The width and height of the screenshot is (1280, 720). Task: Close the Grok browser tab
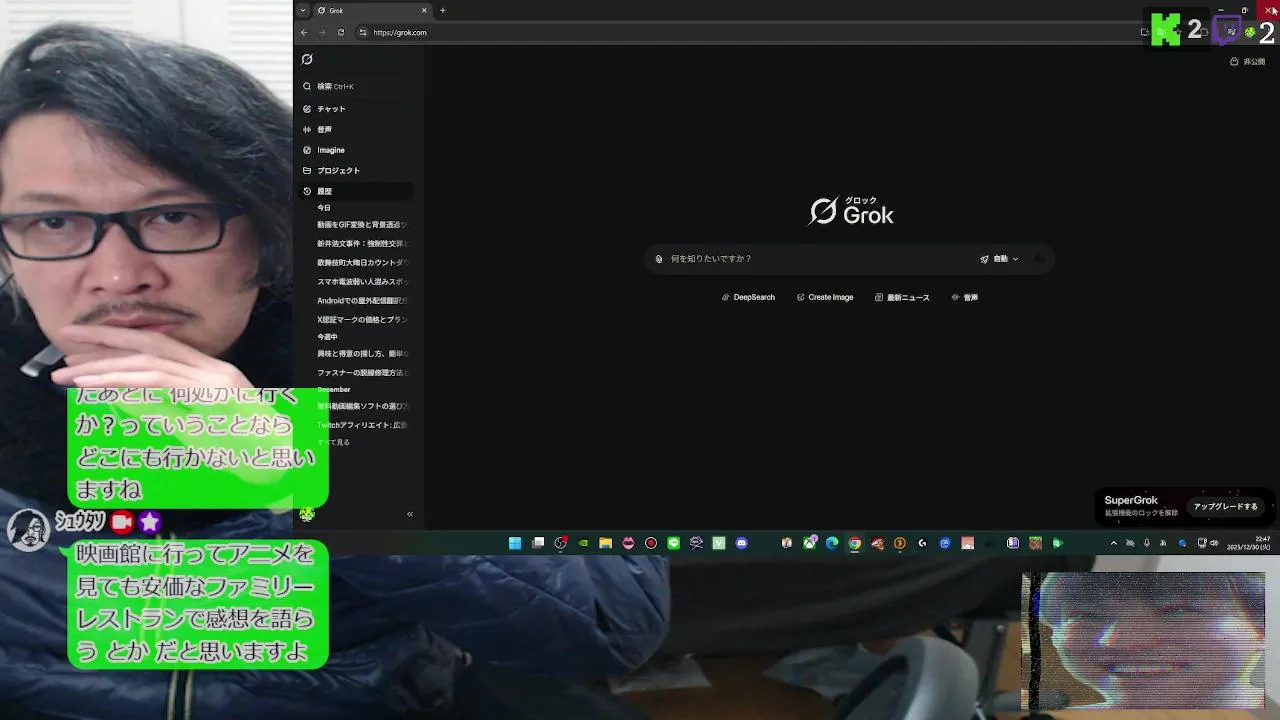tap(424, 10)
